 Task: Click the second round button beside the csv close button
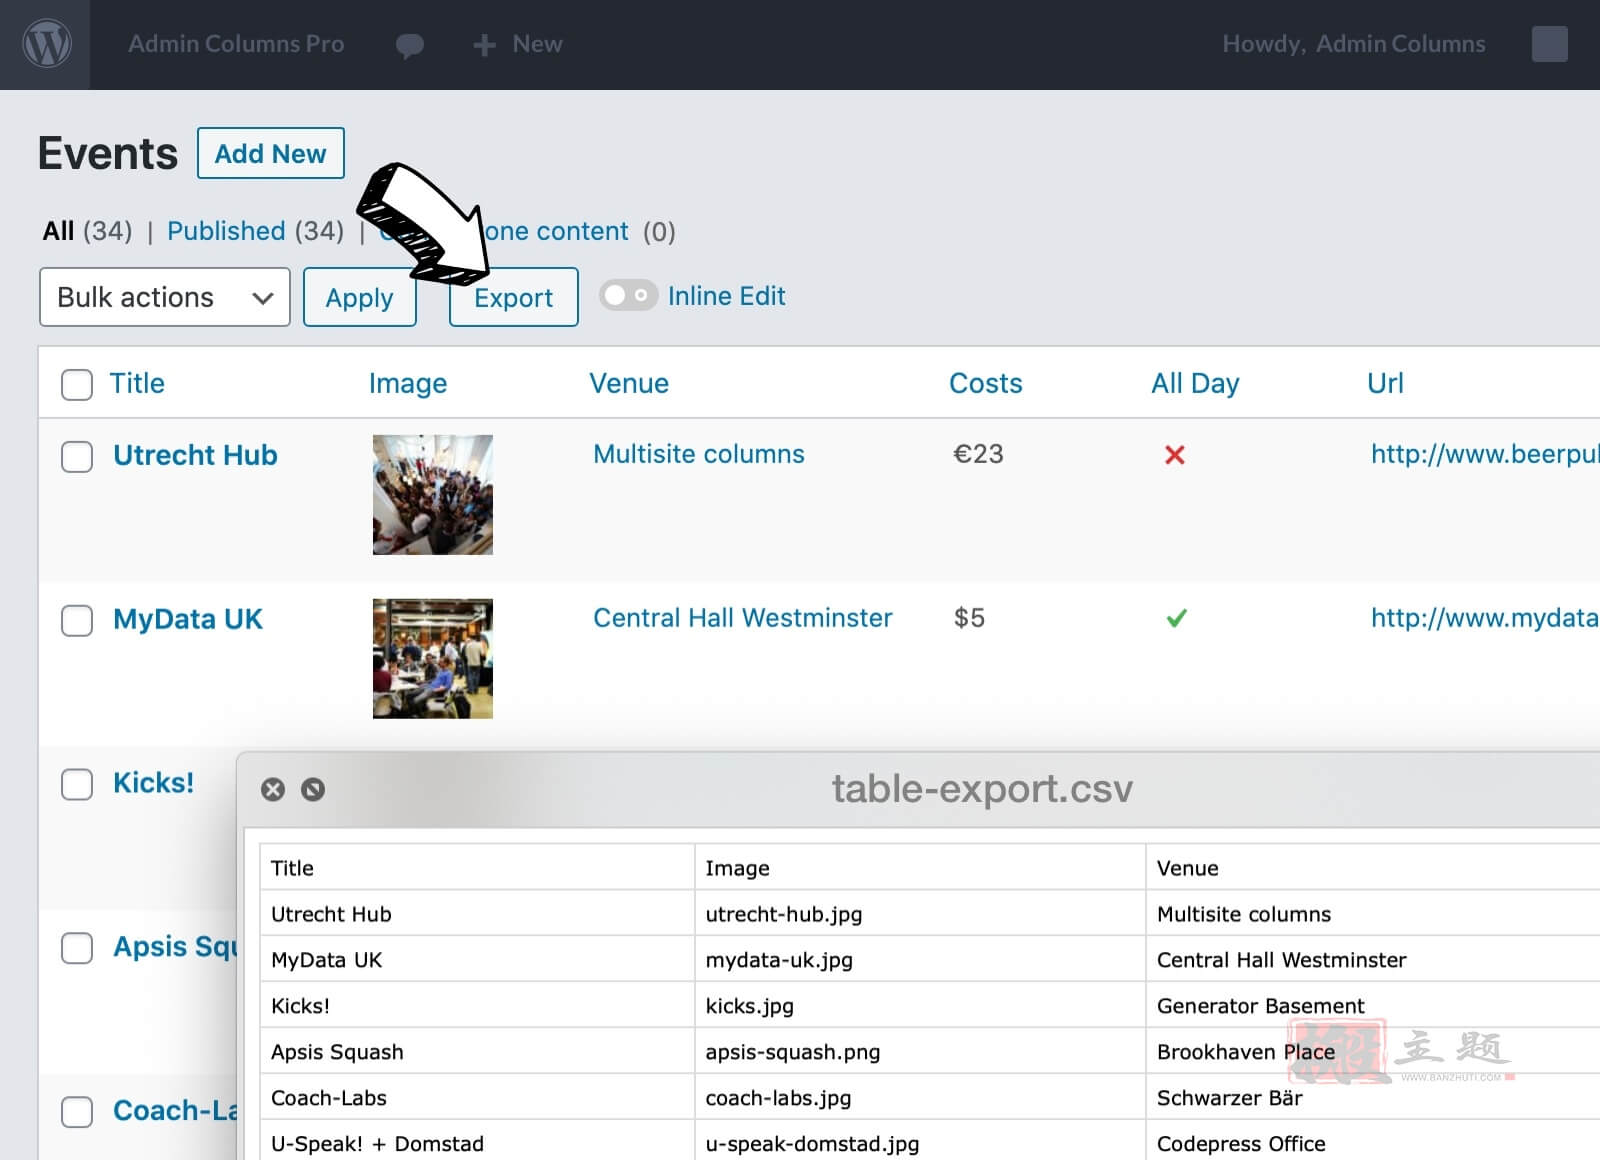pyautogui.click(x=313, y=790)
